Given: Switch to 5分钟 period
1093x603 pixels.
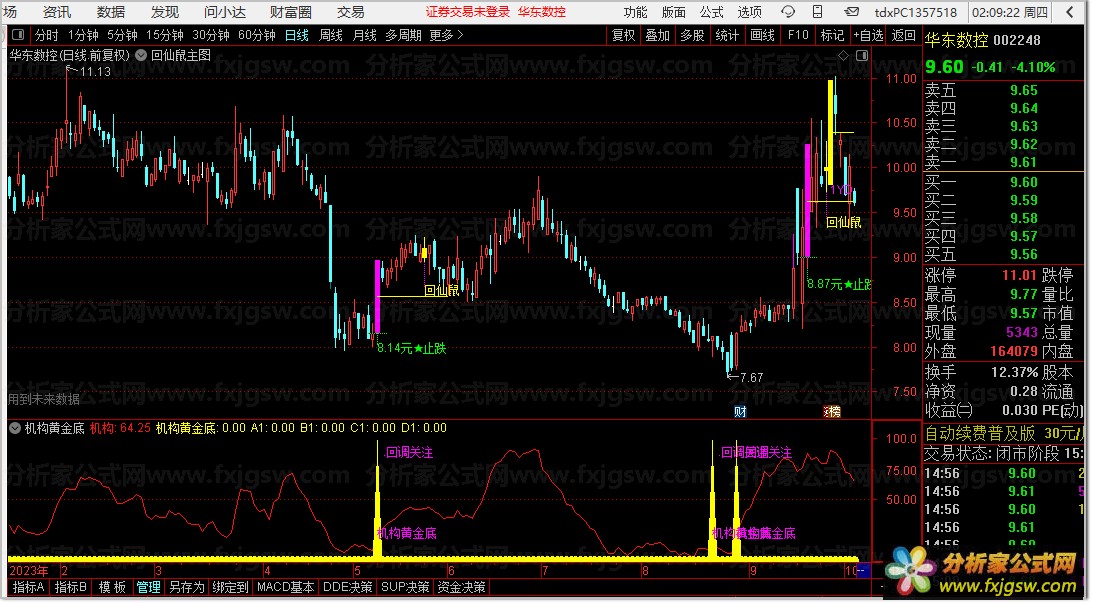Looking at the screenshot, I should 123,35.
